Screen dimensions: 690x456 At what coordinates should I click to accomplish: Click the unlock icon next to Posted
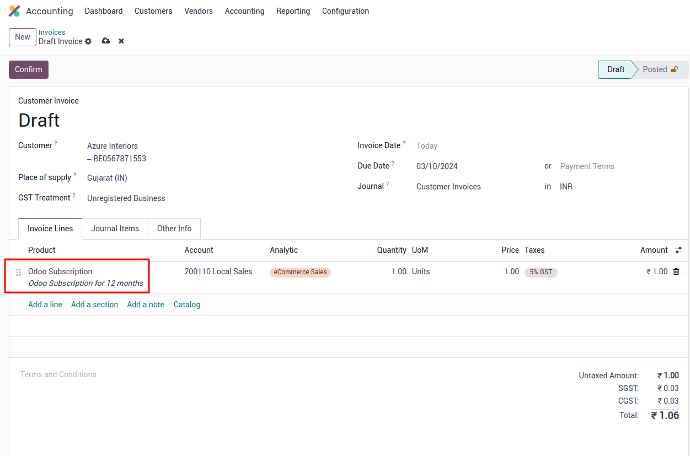tap(674, 69)
